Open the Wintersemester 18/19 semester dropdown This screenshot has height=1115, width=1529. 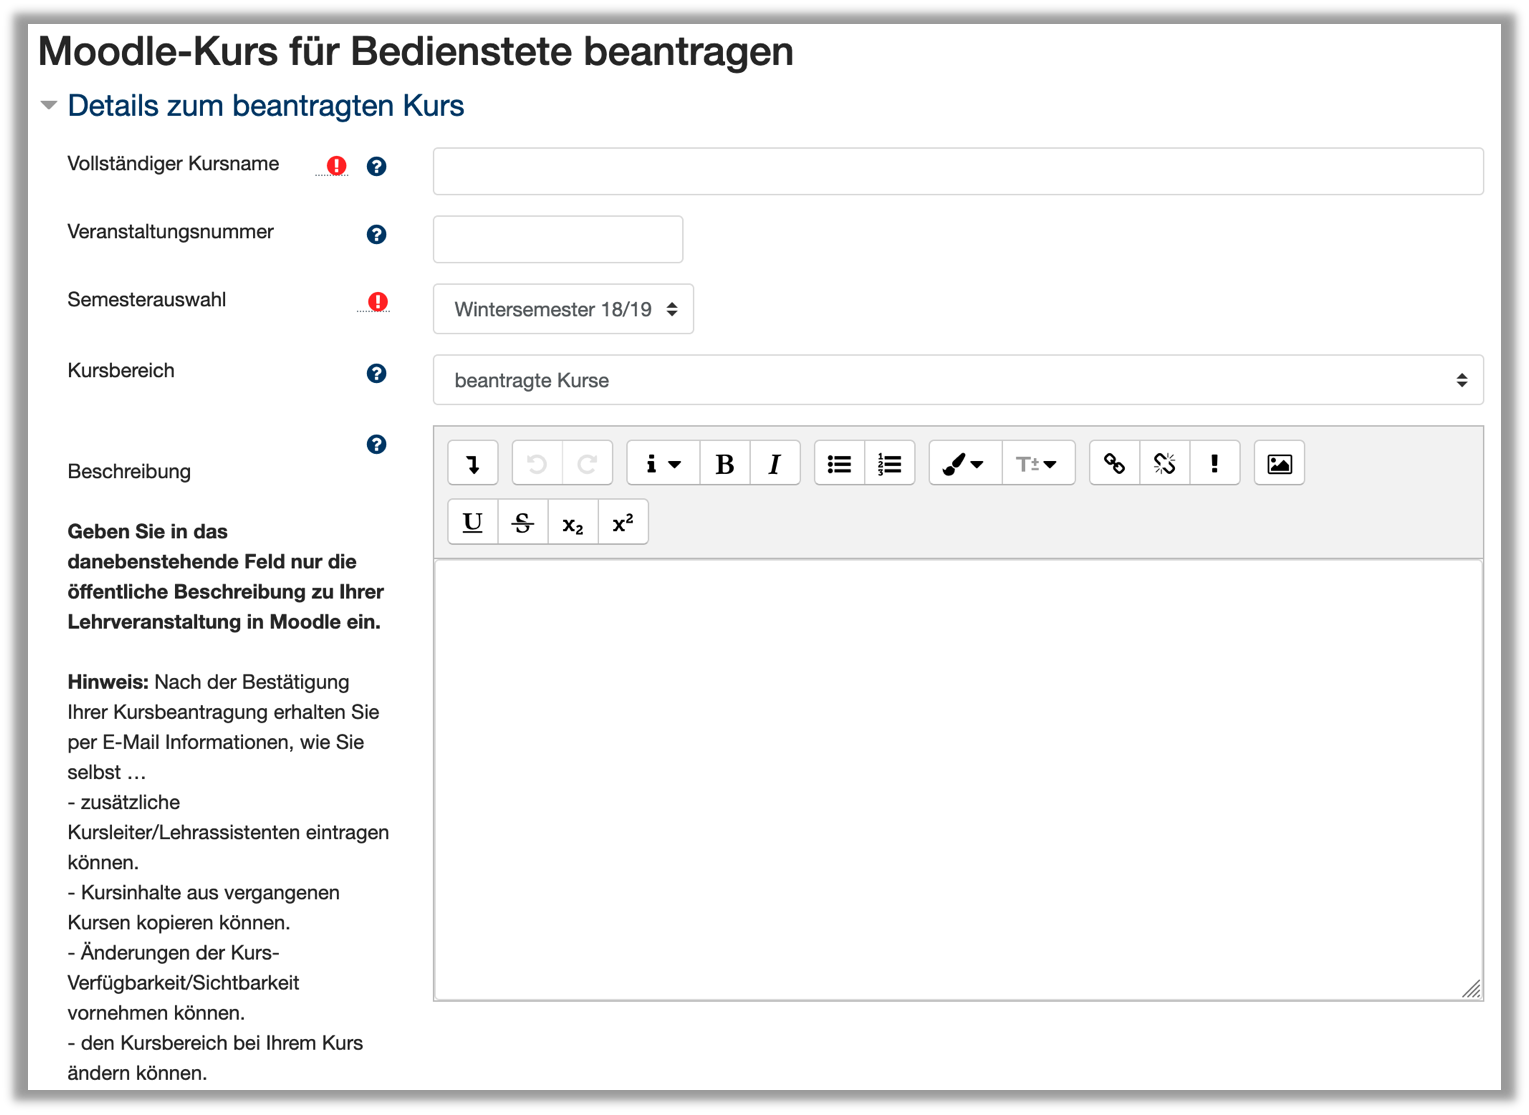[x=563, y=310]
